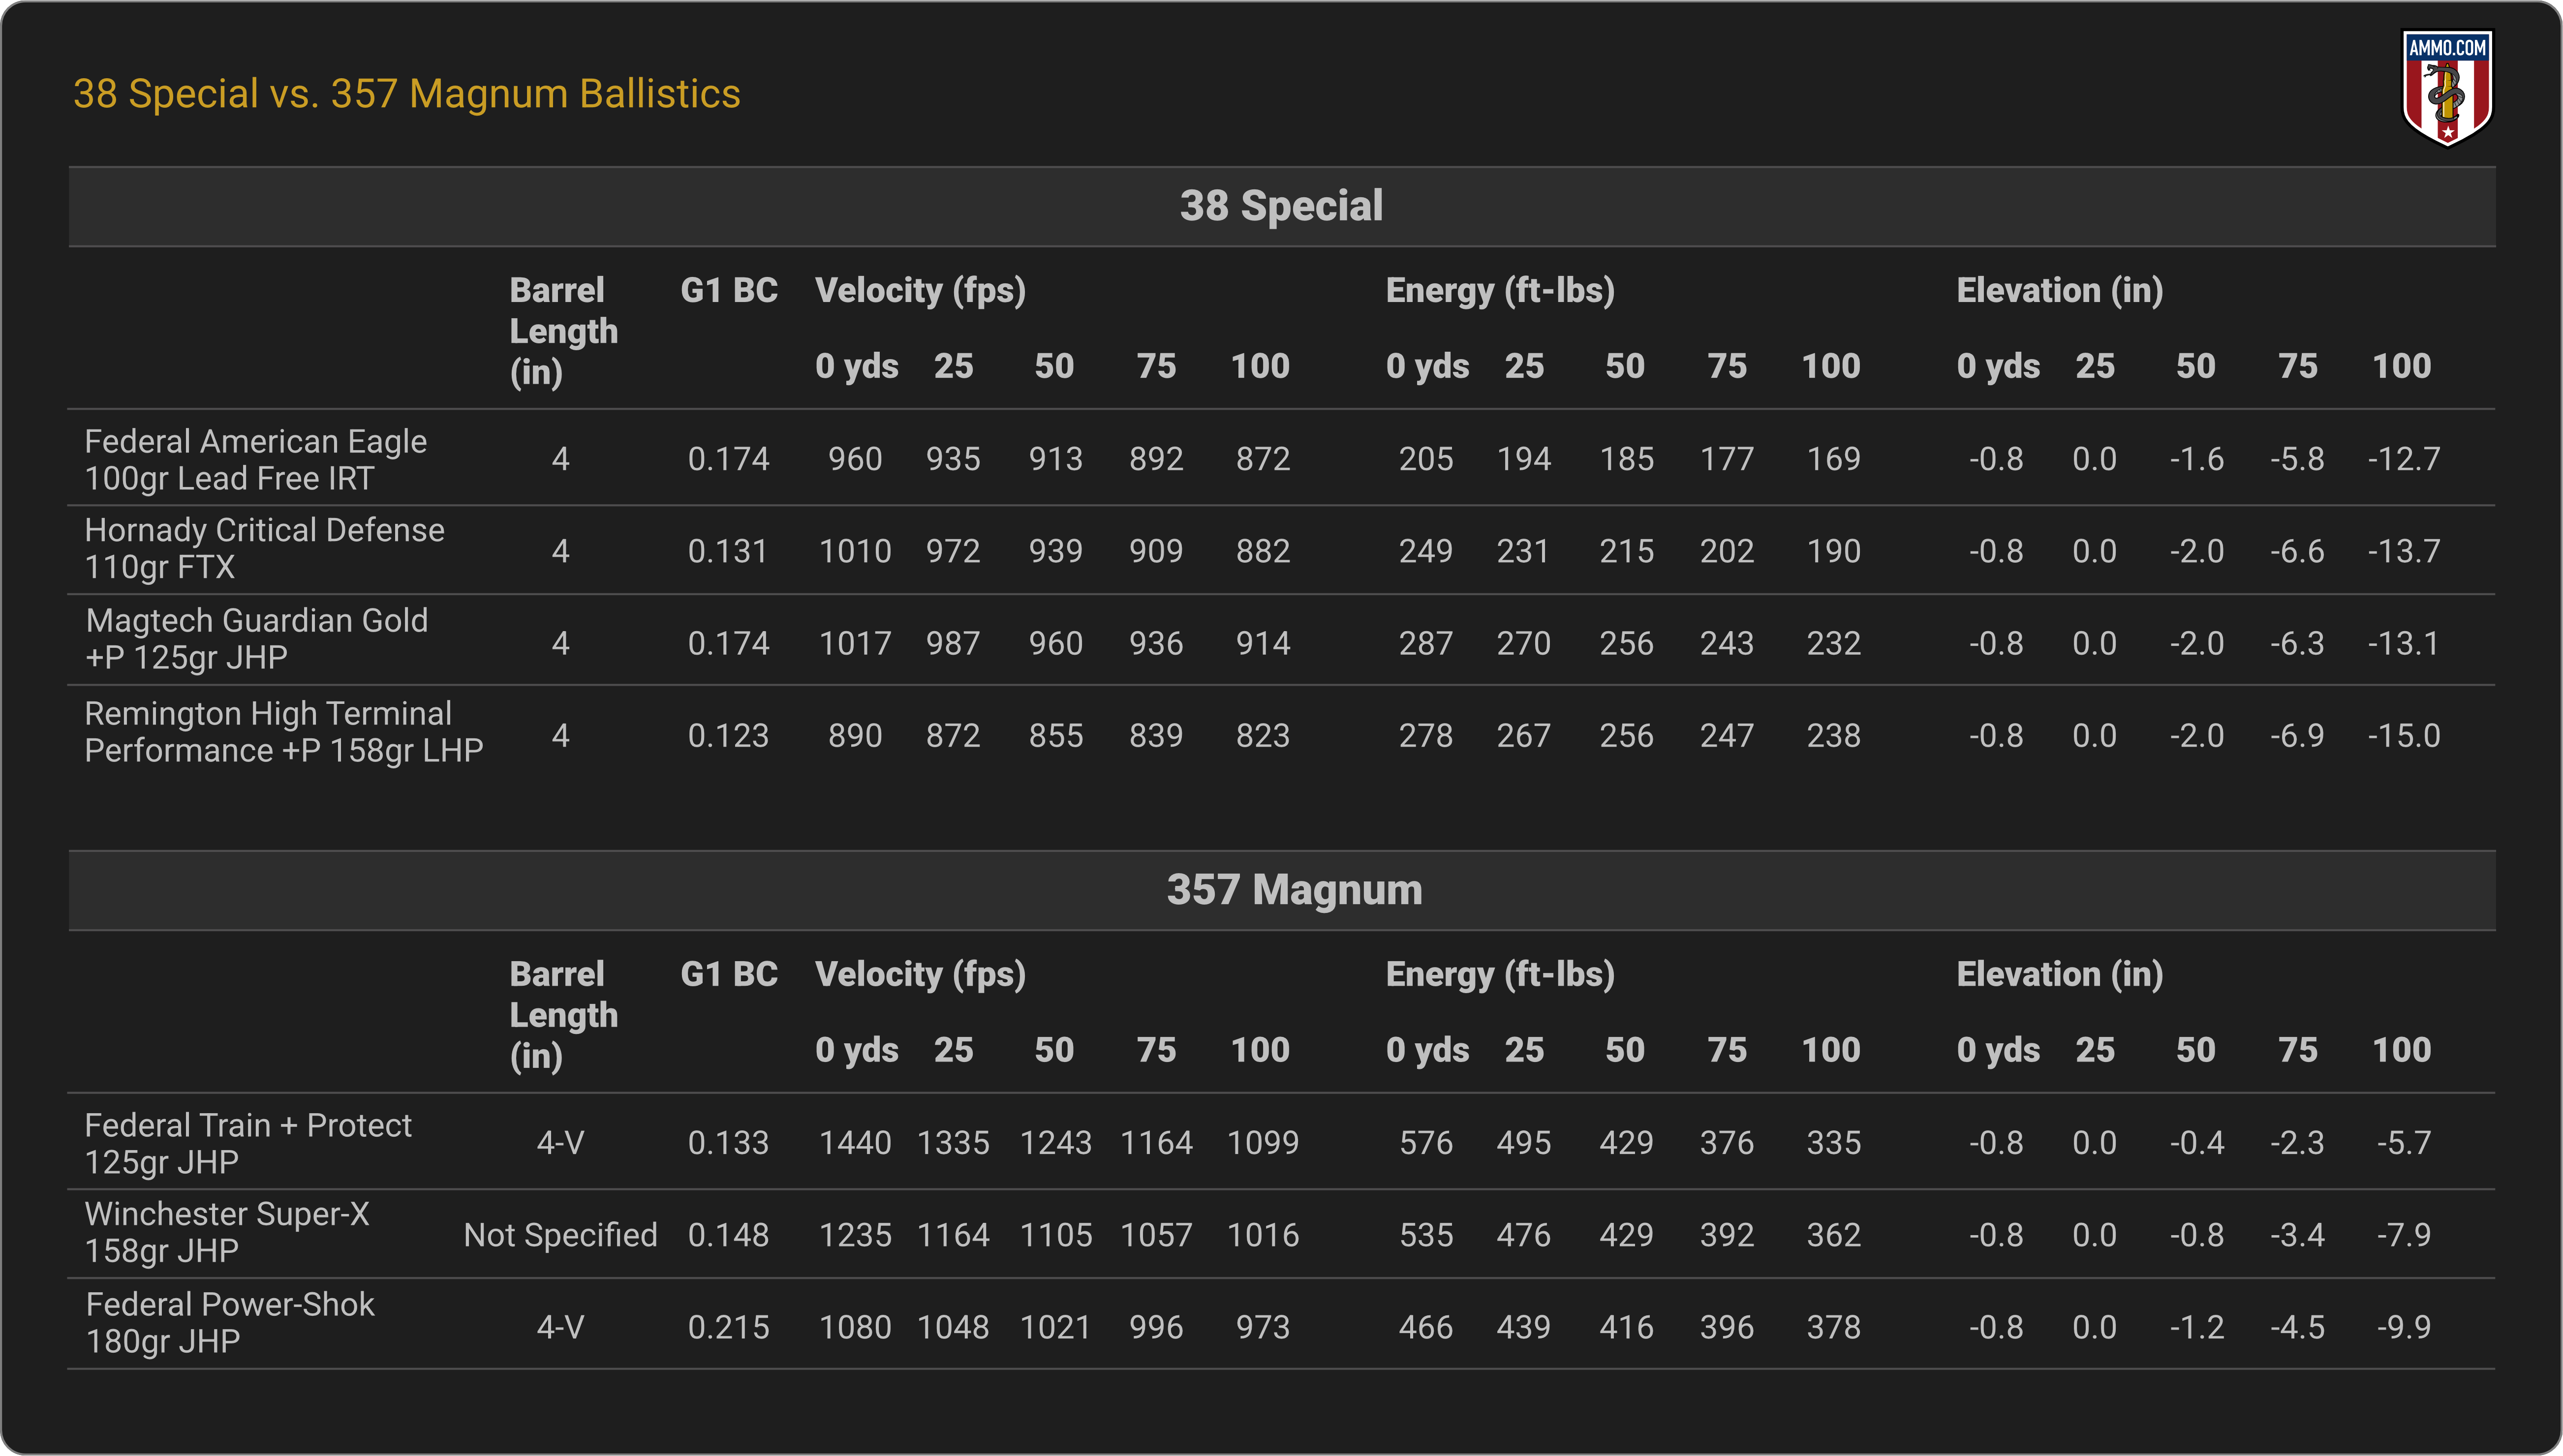
Task: Select muzzle velocity 1440 for Federal Train + Protect
Action: pyautogui.click(x=855, y=1143)
